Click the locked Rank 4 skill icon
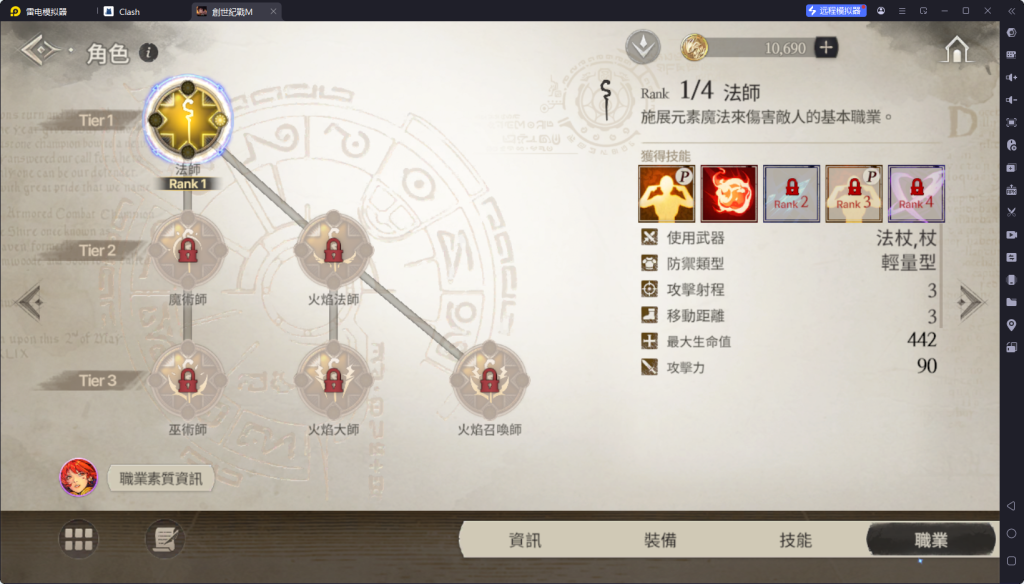 pyautogui.click(x=916, y=193)
